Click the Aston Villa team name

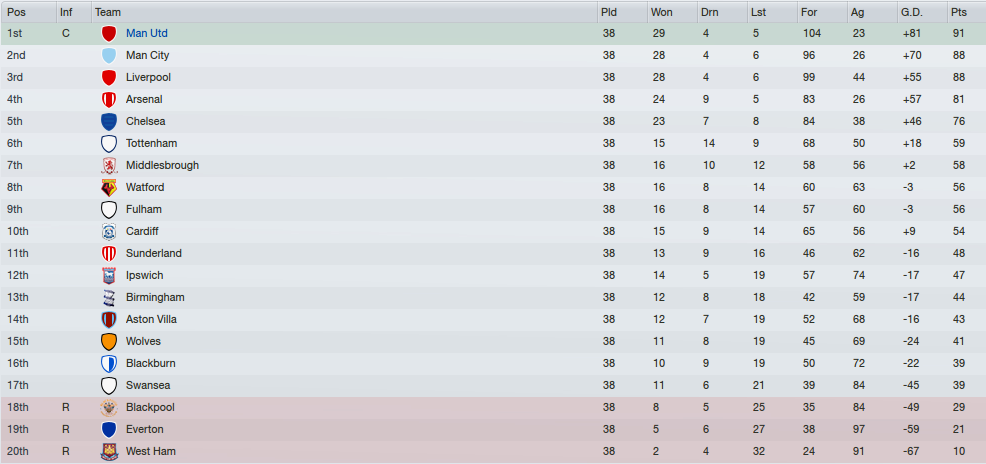(x=151, y=319)
